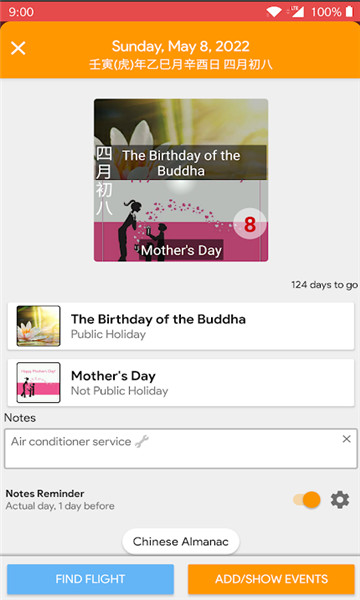The height and width of the screenshot is (600, 360).
Task: Toggle the Notes Reminder switch off
Action: pyautogui.click(x=307, y=500)
